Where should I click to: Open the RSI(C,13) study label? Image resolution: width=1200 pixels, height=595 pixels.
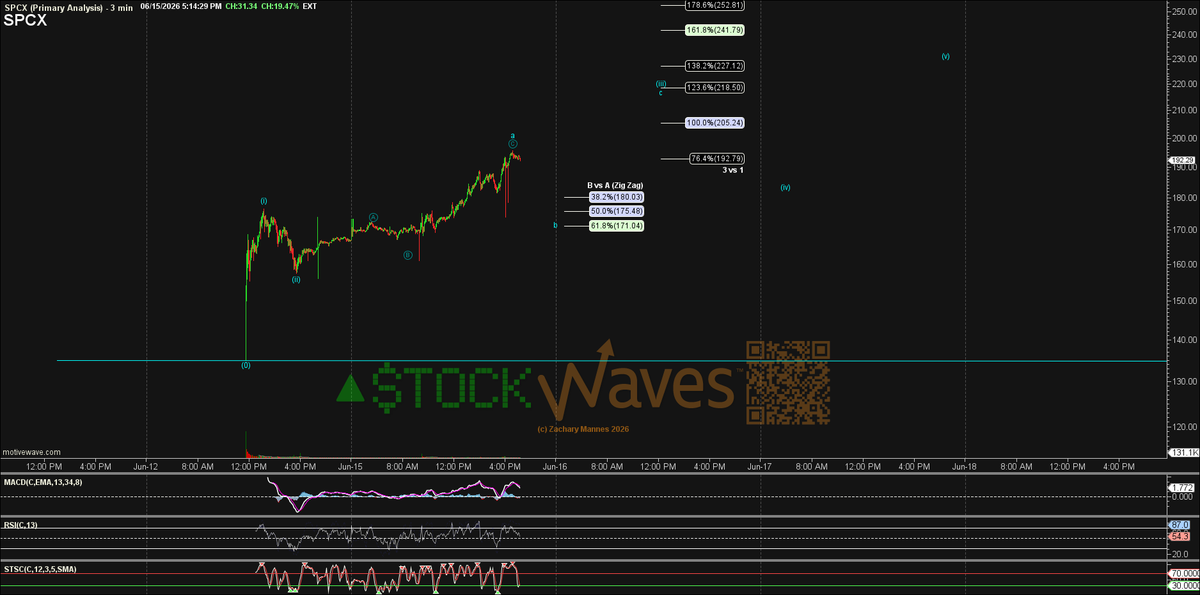tap(19, 524)
